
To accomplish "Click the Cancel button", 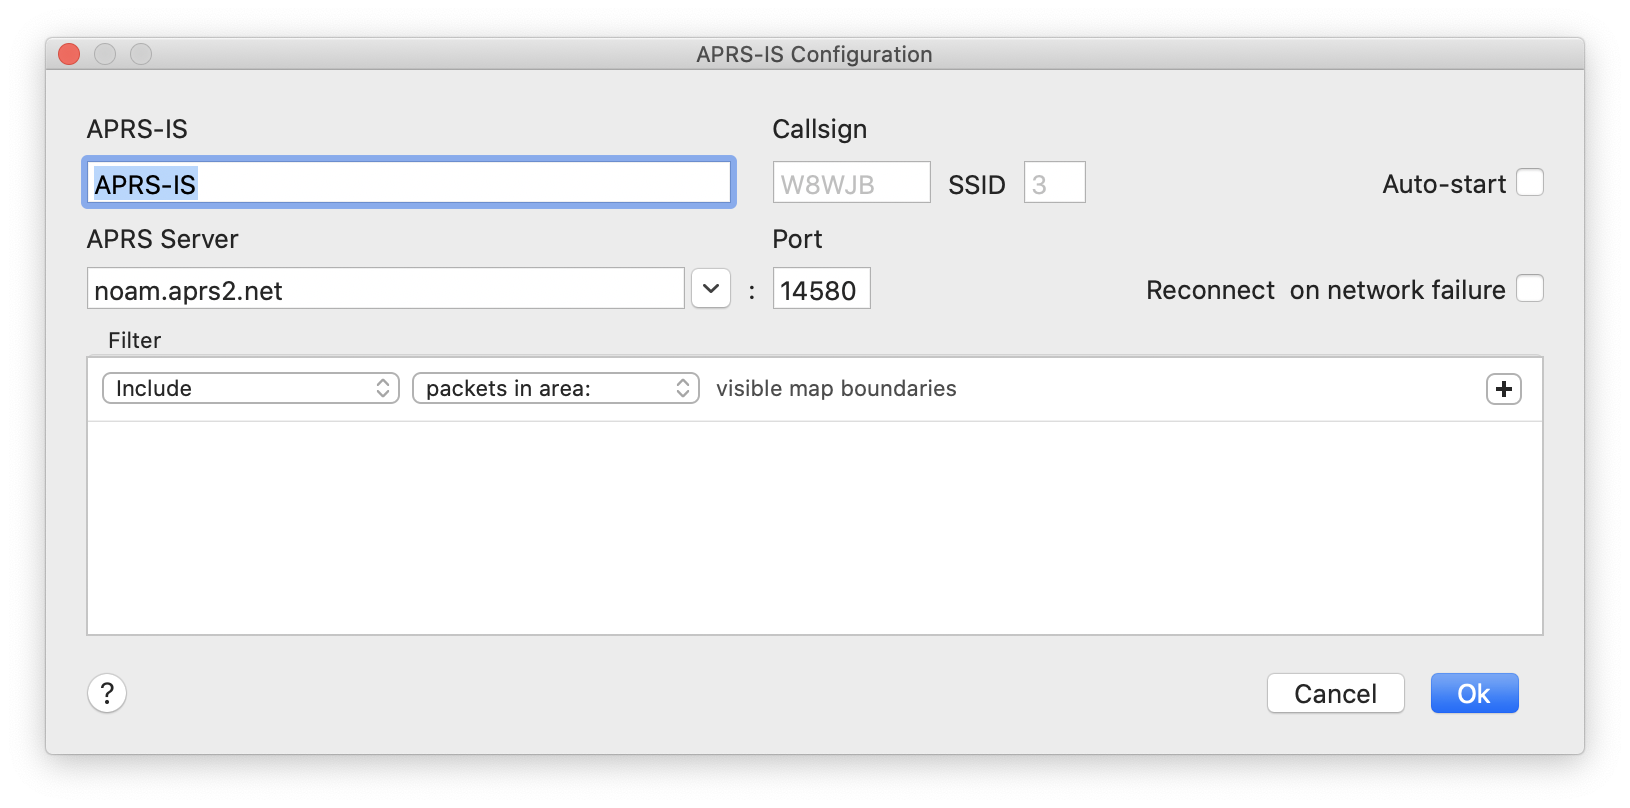I will (1335, 693).
